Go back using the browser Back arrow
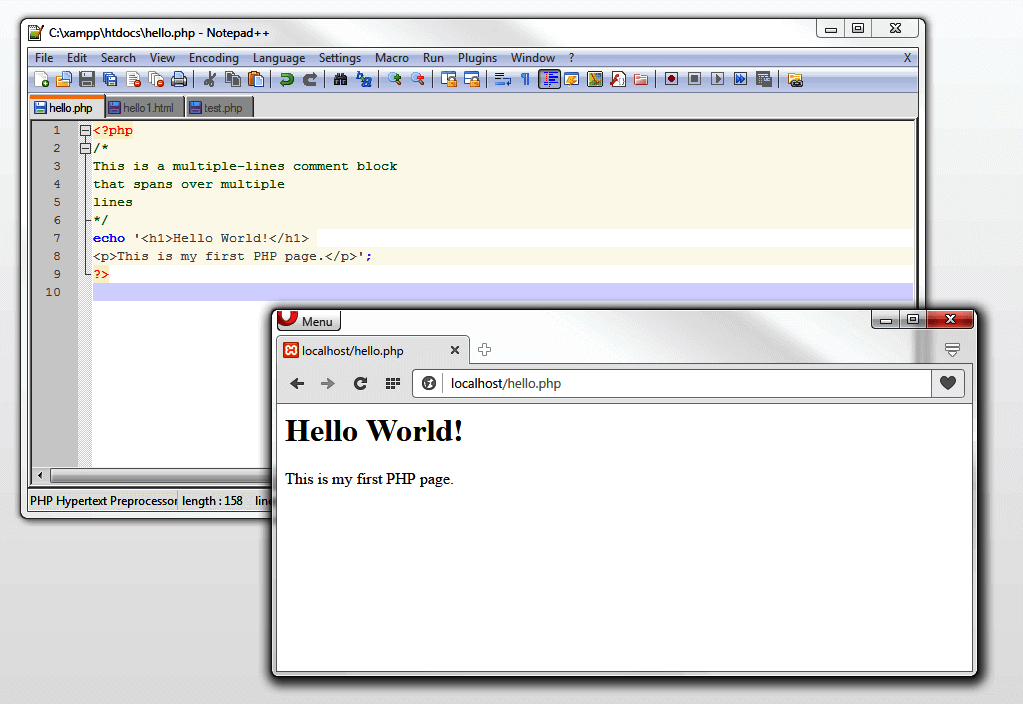1023x704 pixels. click(x=297, y=383)
